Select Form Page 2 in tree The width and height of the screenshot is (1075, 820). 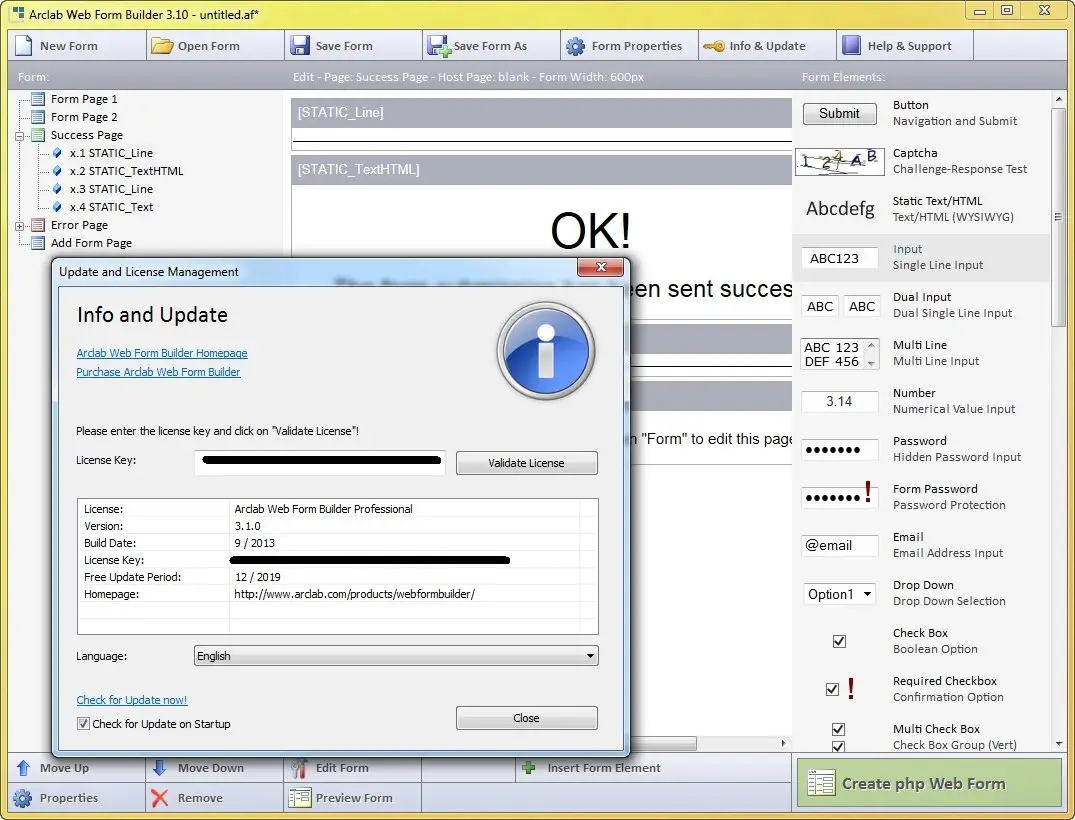[x=84, y=117]
